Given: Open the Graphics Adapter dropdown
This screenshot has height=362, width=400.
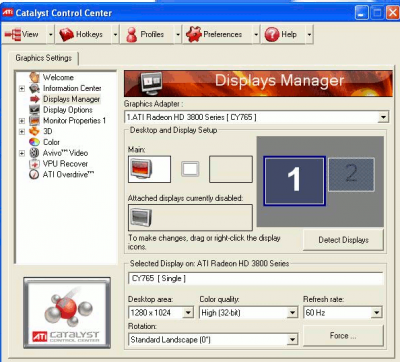Looking at the screenshot, I should [383, 117].
